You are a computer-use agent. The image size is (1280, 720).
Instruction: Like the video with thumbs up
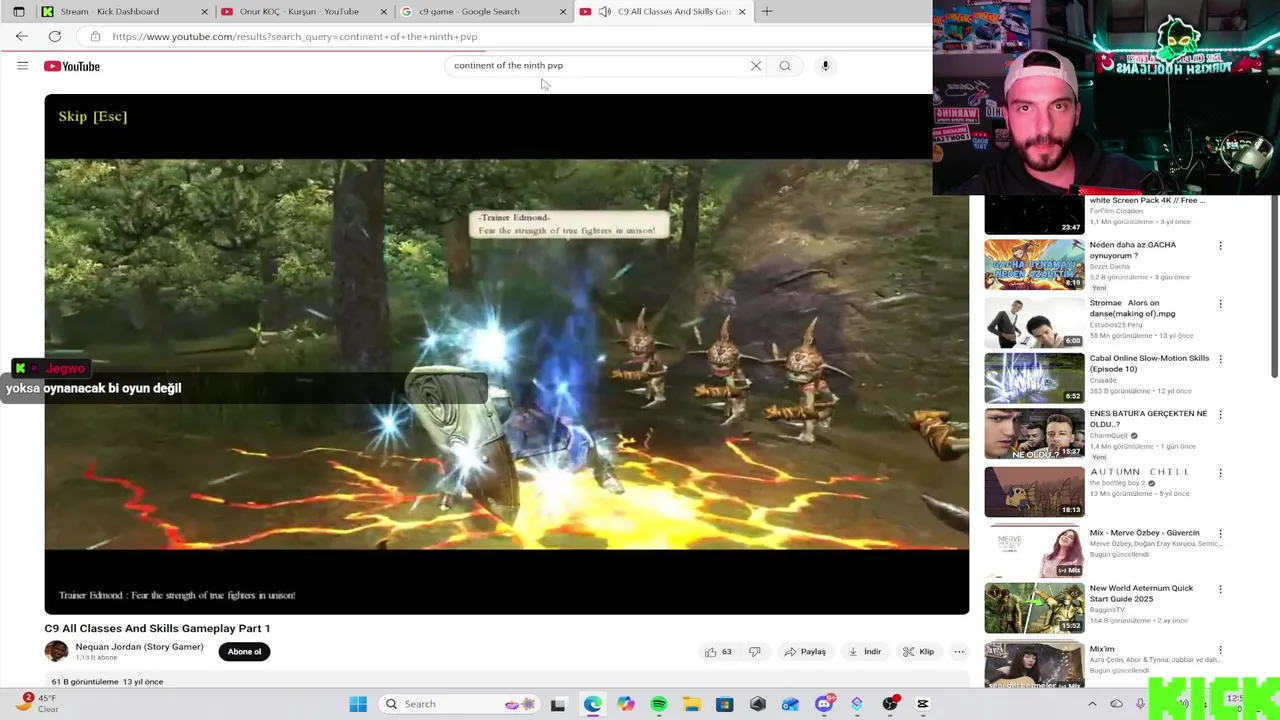[x=718, y=652]
